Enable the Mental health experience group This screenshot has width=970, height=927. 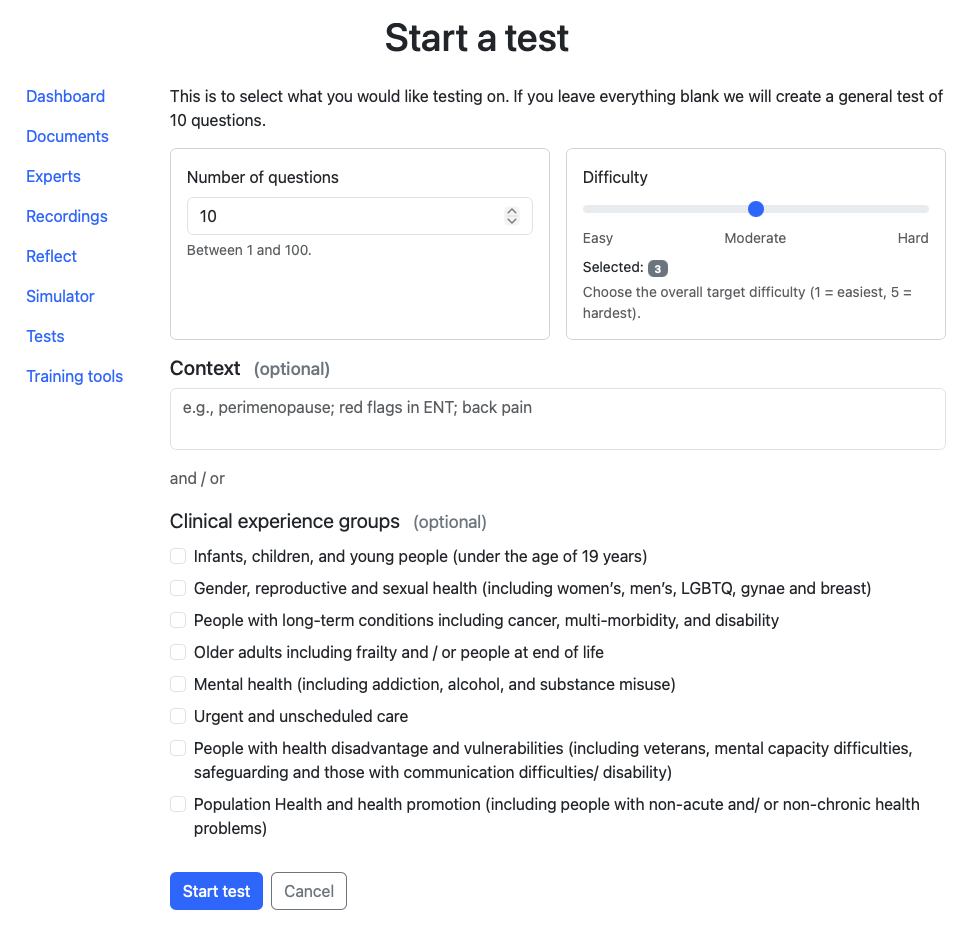click(x=177, y=684)
